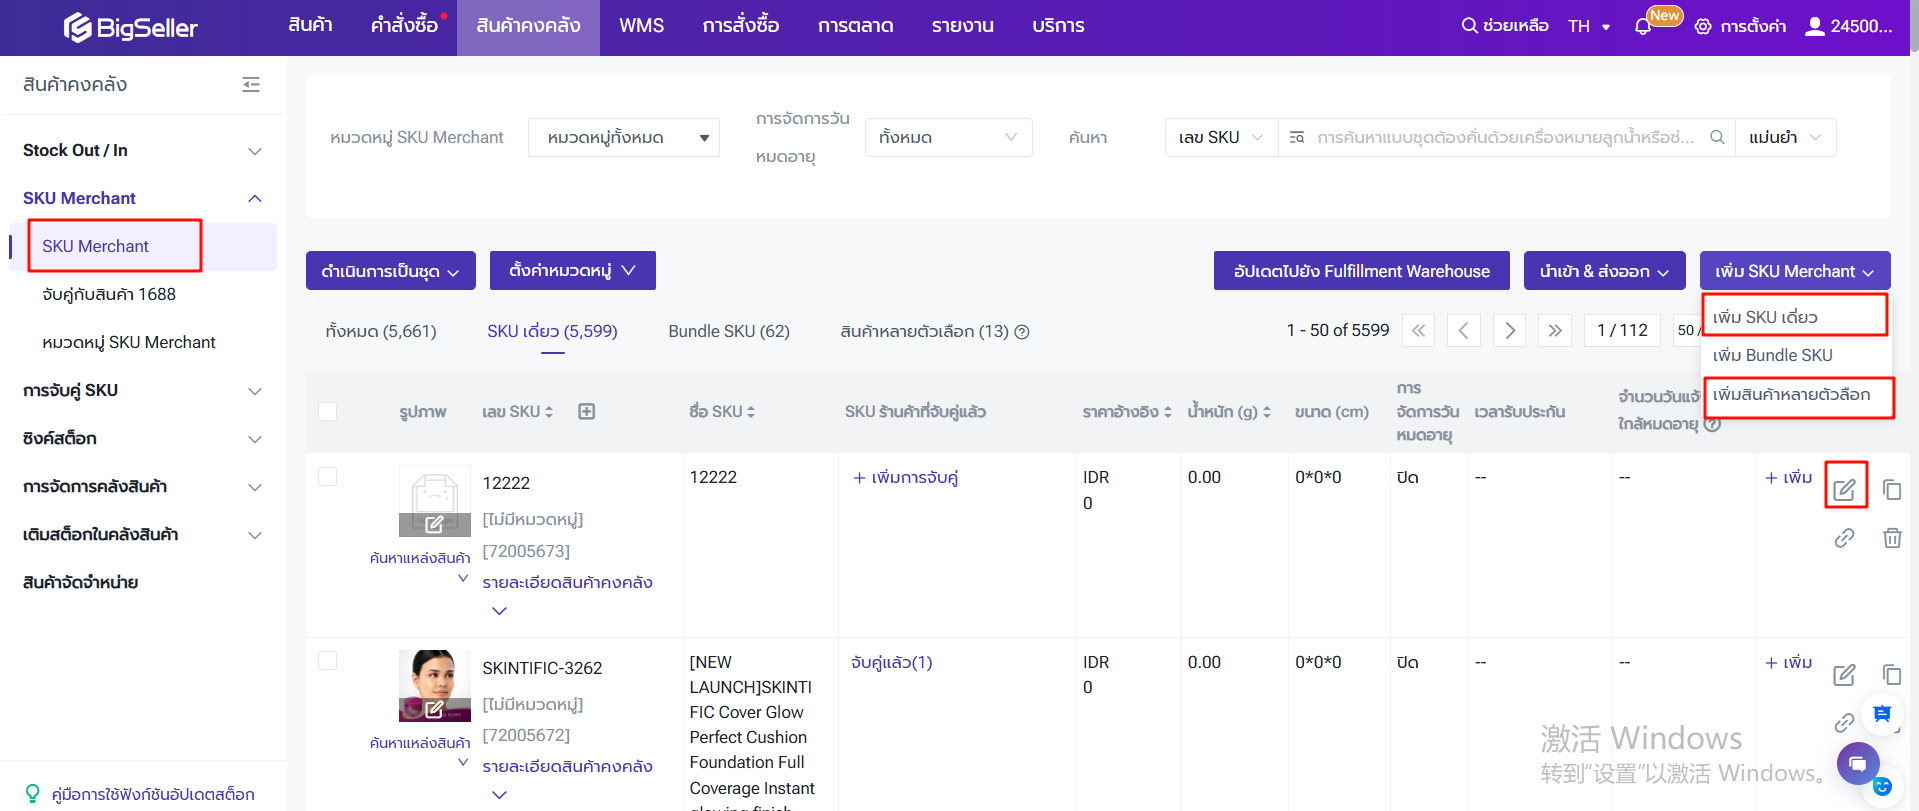Check the SKINTIFIC-3262 row checkbox
Viewport: 1919px width, 811px height.
pos(327,661)
